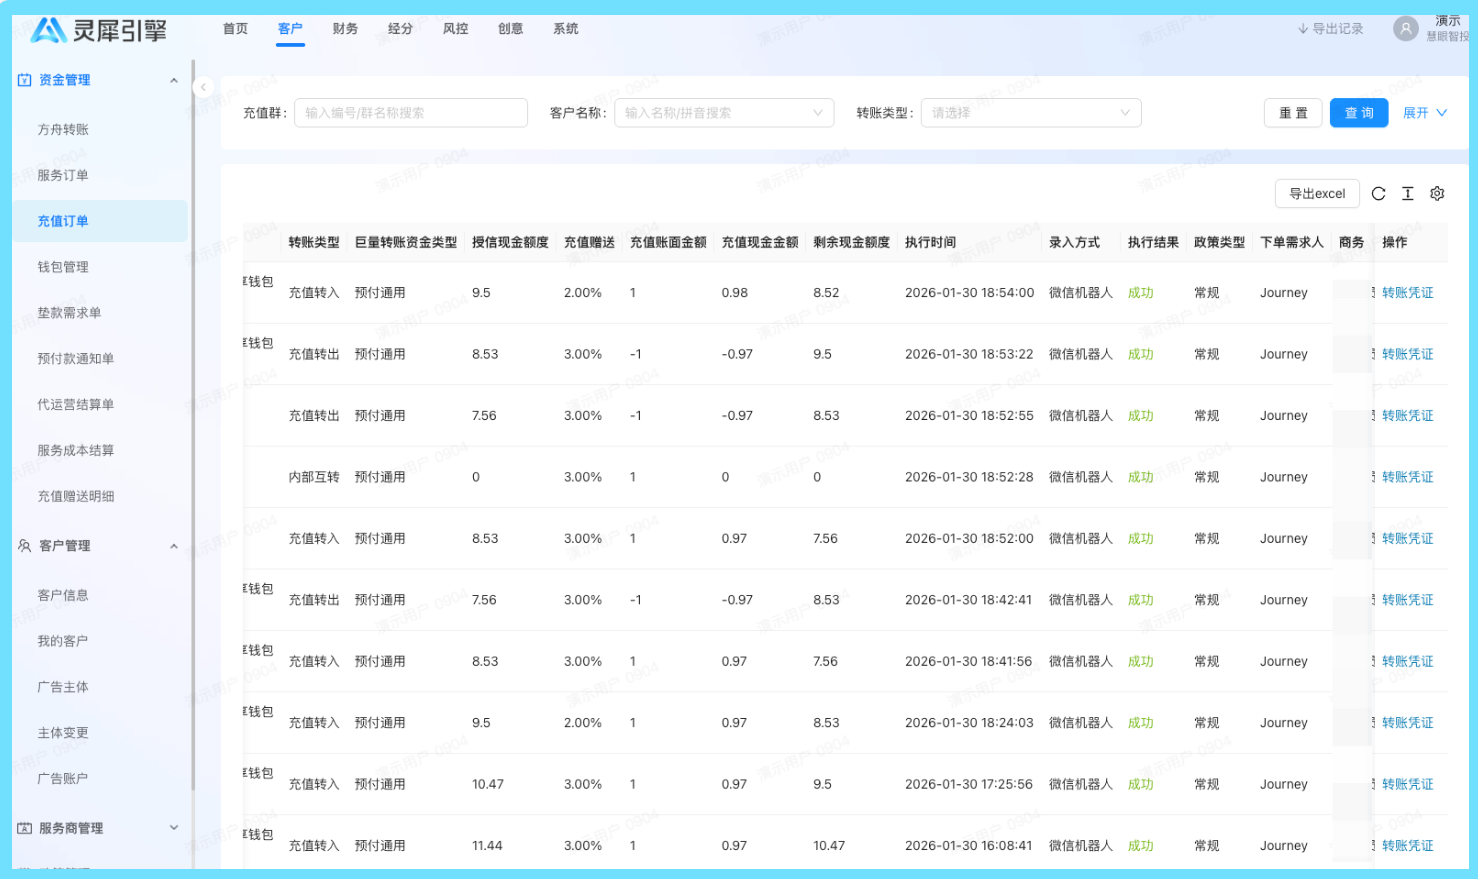Open 垫款需求单 in the sidebar
The width and height of the screenshot is (1478, 879).
(x=100, y=313)
